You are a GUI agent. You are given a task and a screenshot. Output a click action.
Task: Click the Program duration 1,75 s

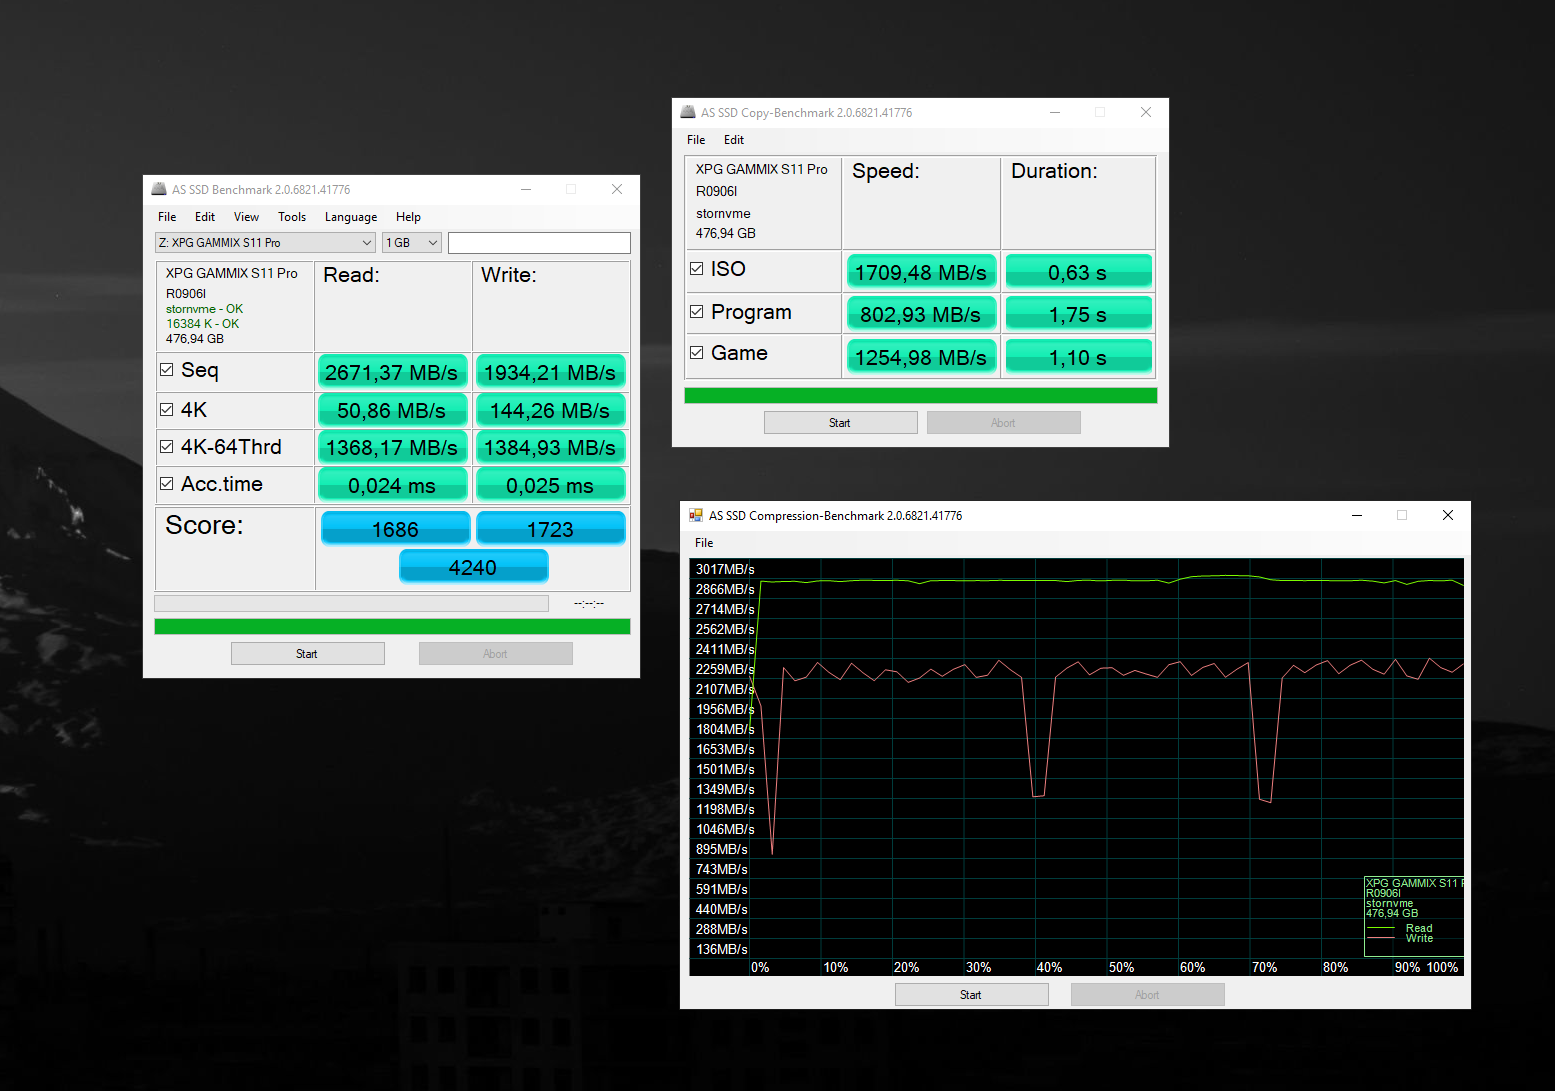coord(1078,314)
